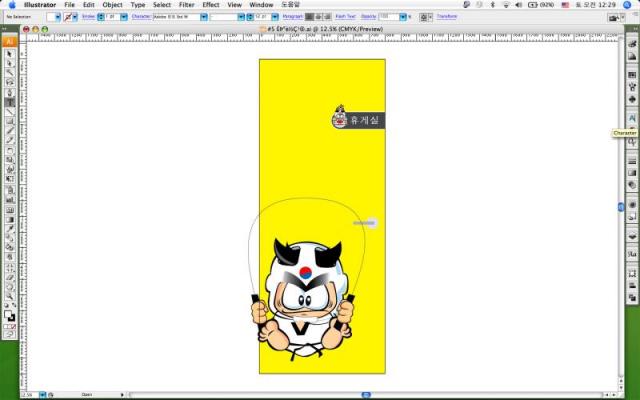Select the Rectangle tool
Screen dimensions: 640x400
pyautogui.click(x=10, y=121)
